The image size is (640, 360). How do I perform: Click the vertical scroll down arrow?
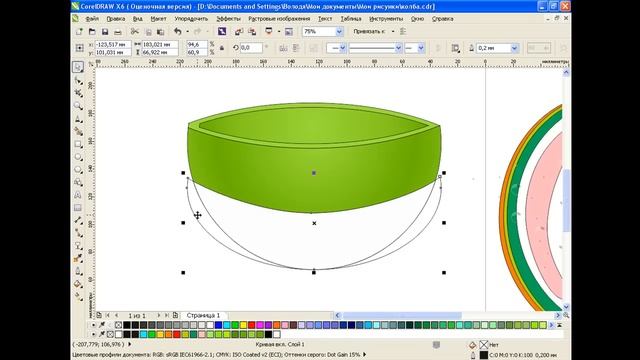tap(566, 307)
